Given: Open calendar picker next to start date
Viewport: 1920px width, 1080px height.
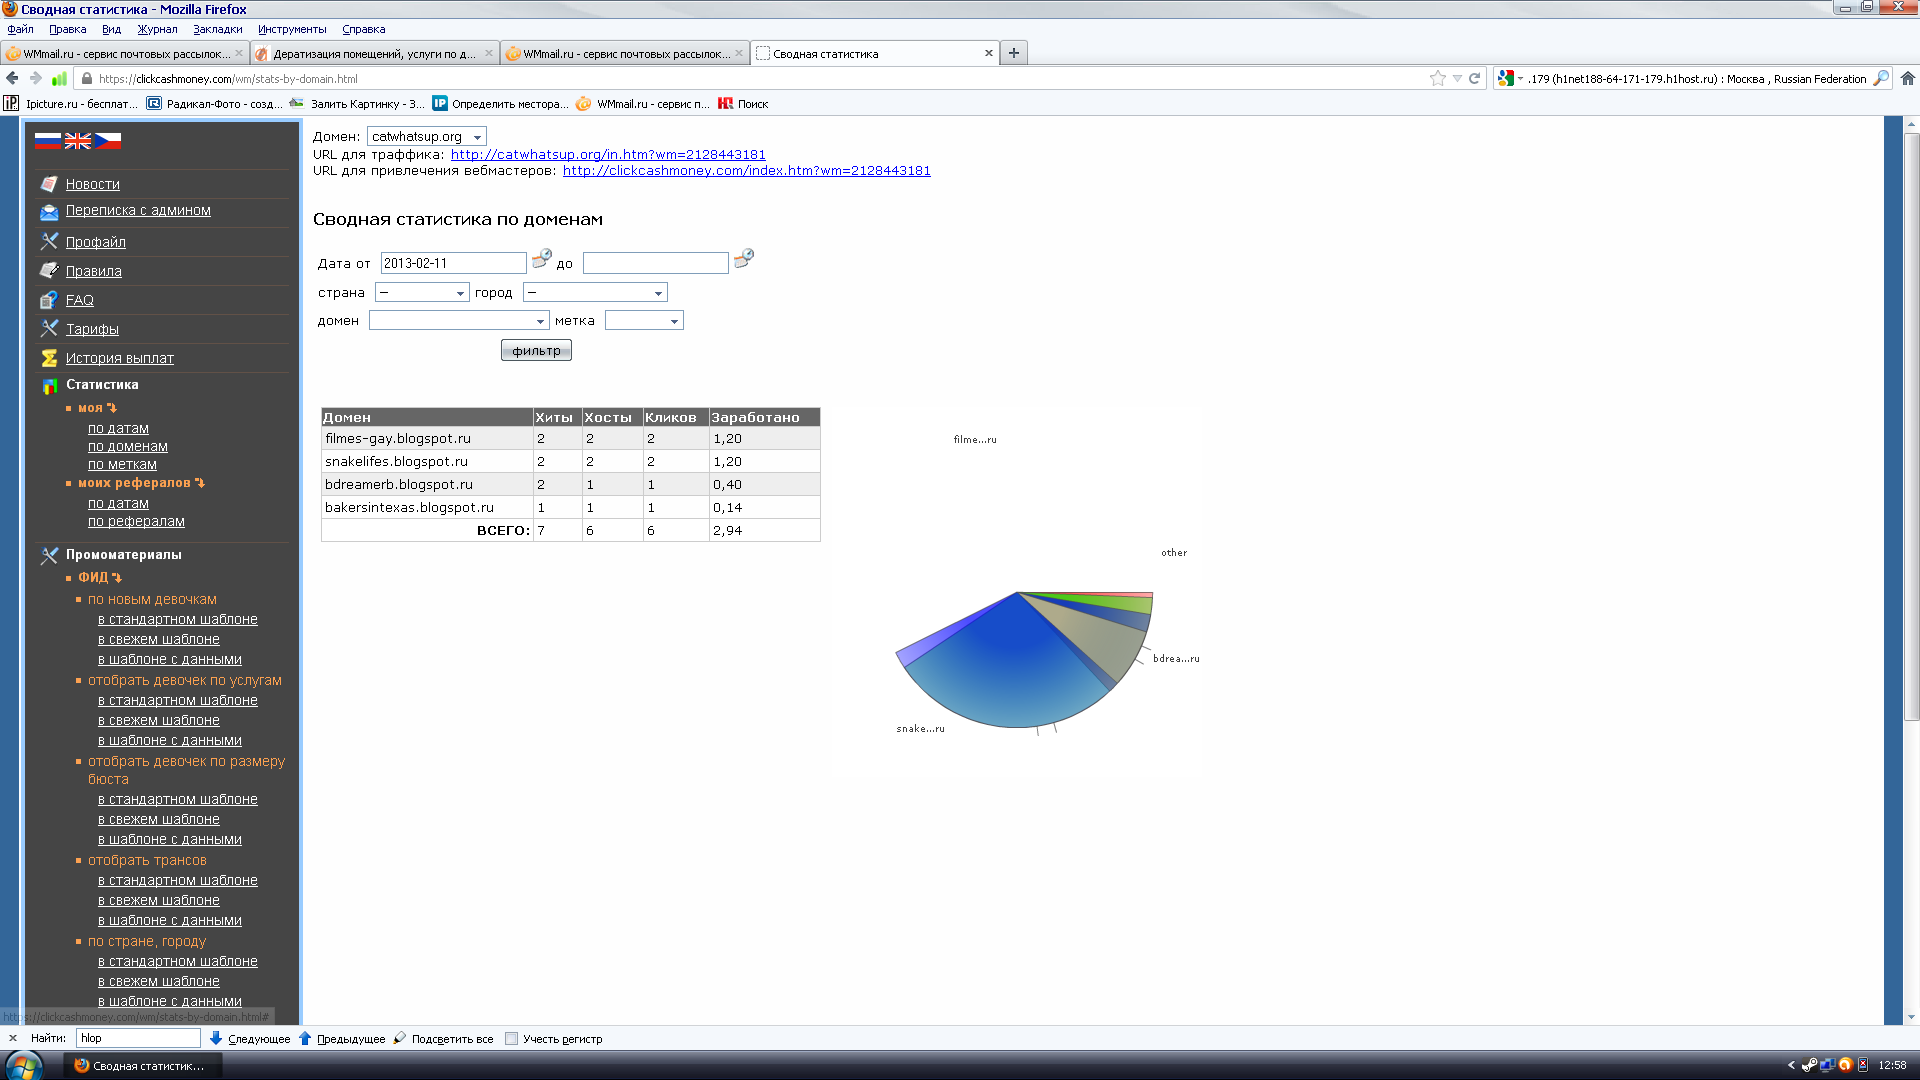Looking at the screenshot, I should point(541,259).
